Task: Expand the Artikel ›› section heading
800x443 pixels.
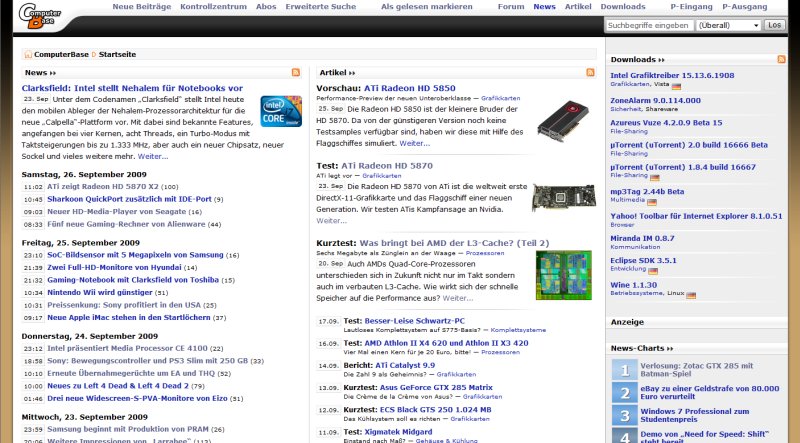Action: click(x=337, y=72)
